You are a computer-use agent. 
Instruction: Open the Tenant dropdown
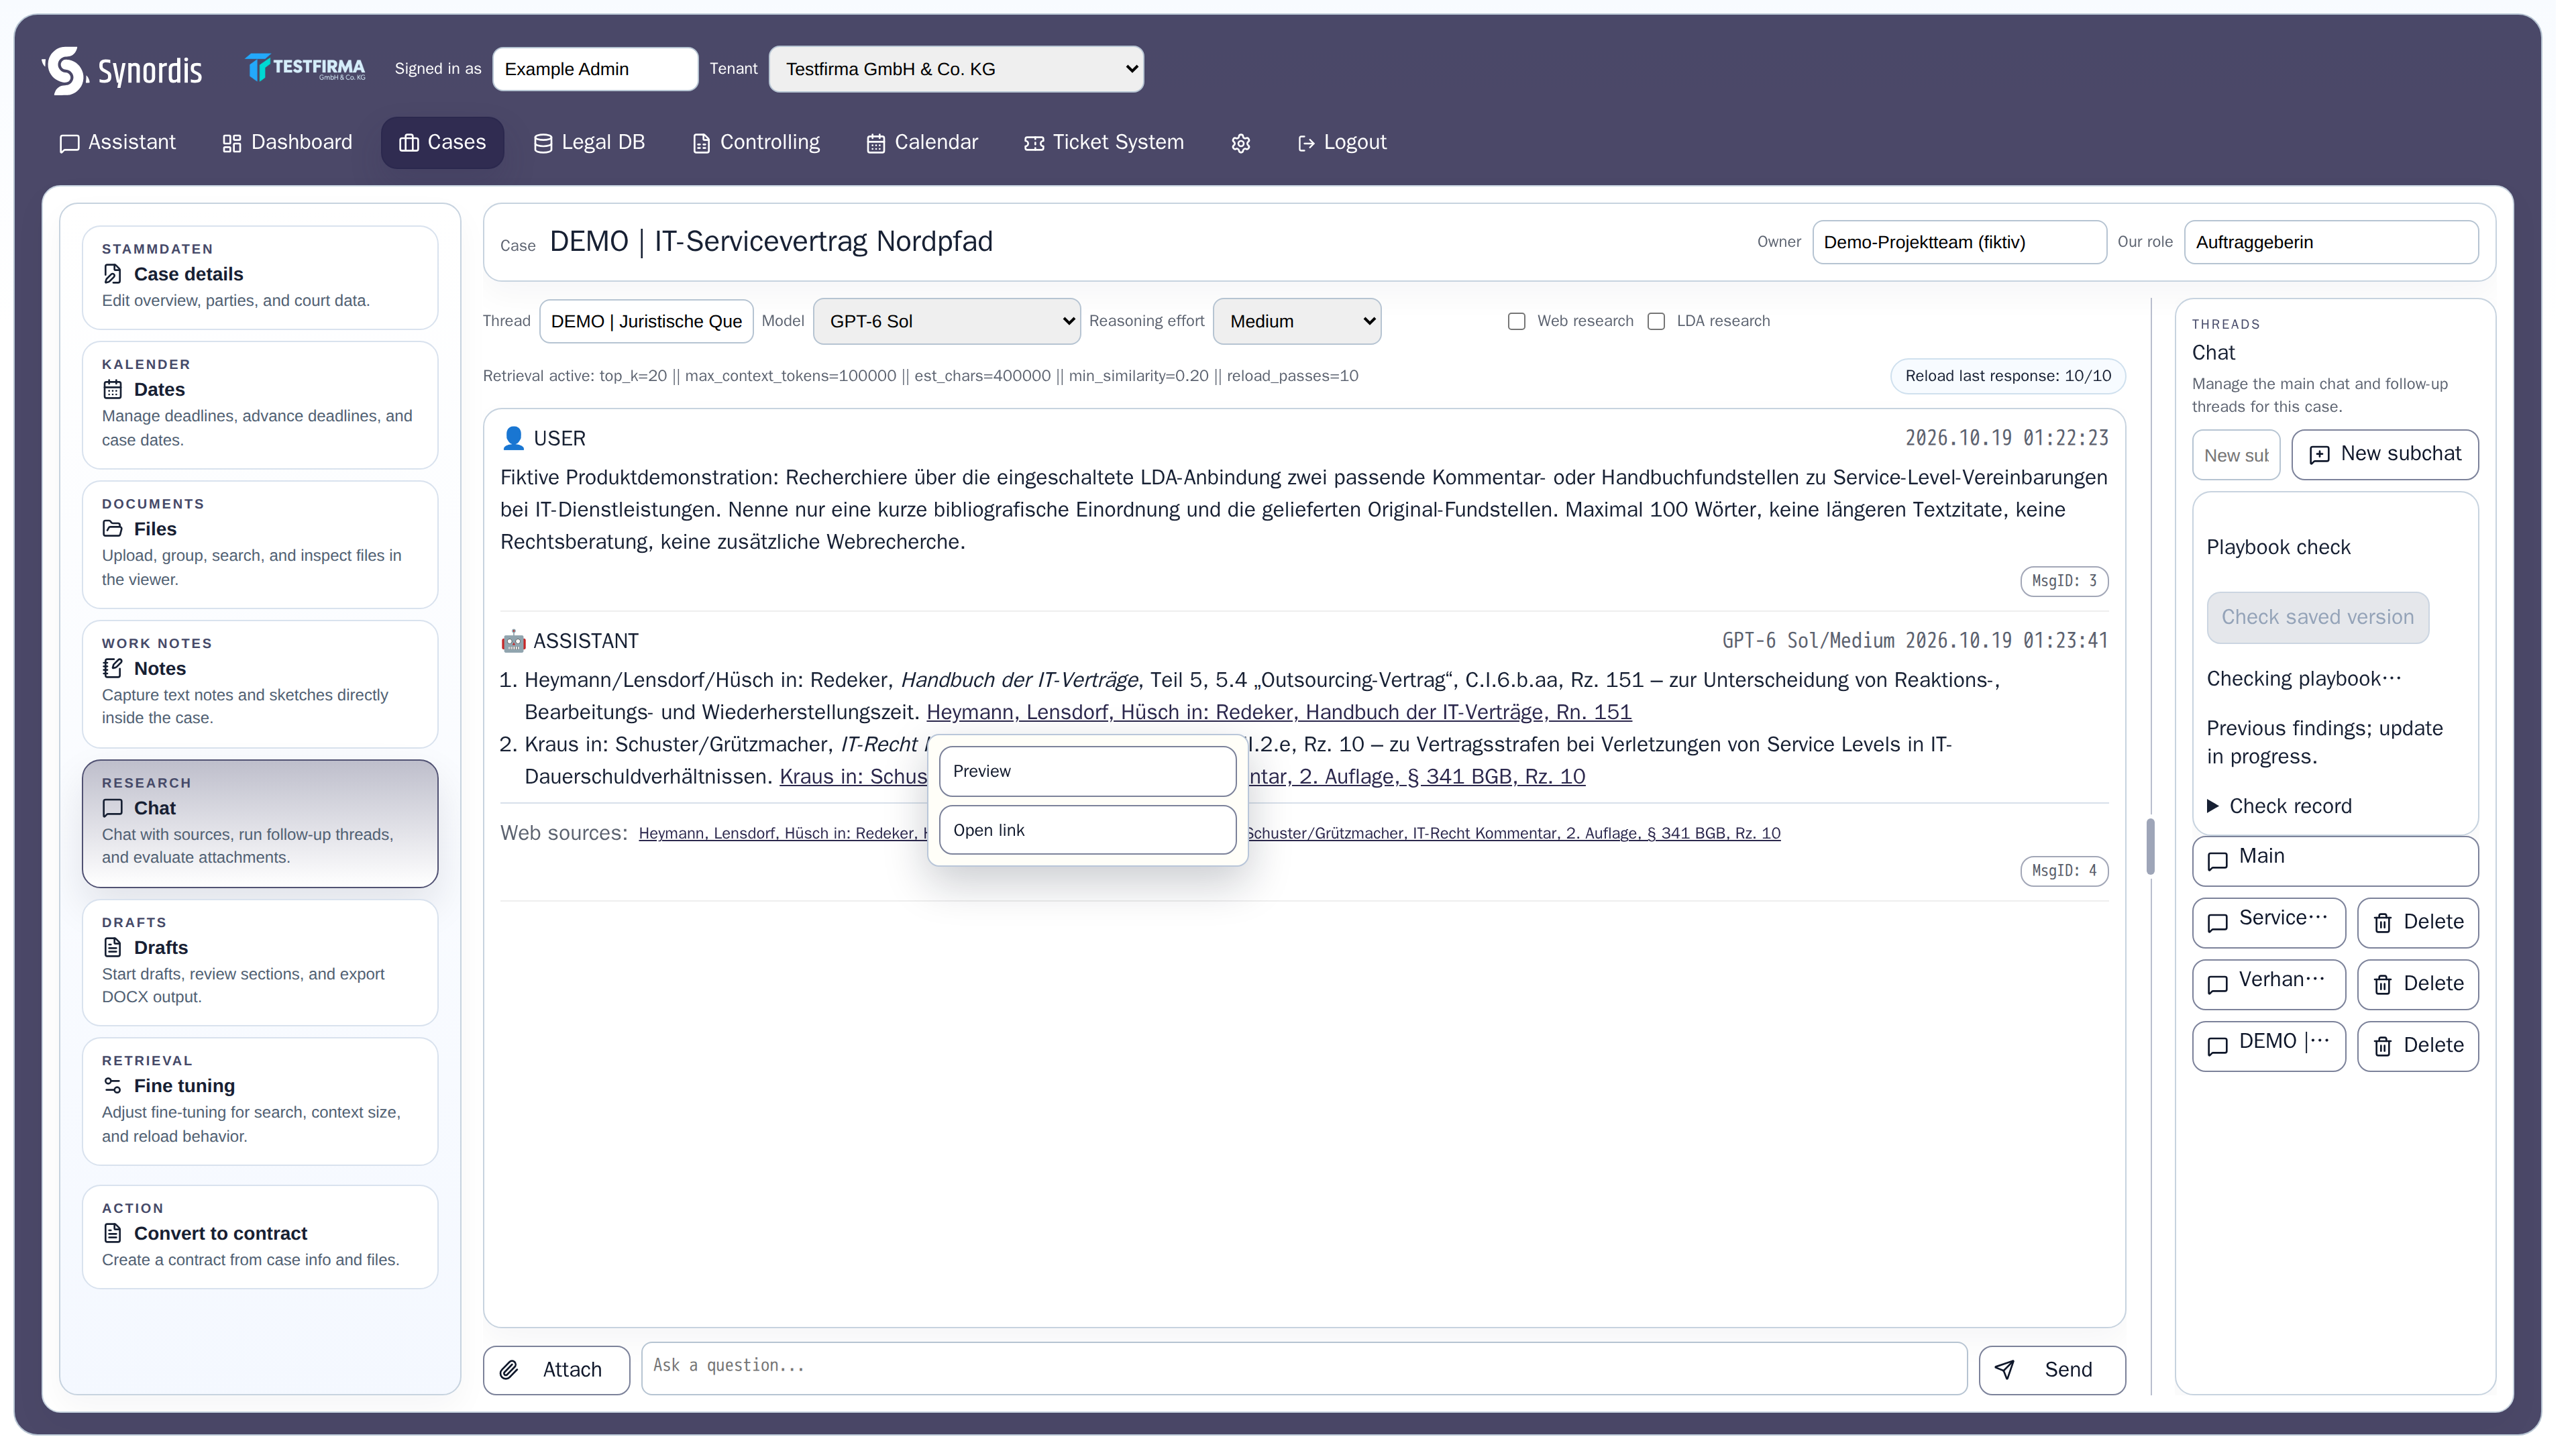(963, 70)
